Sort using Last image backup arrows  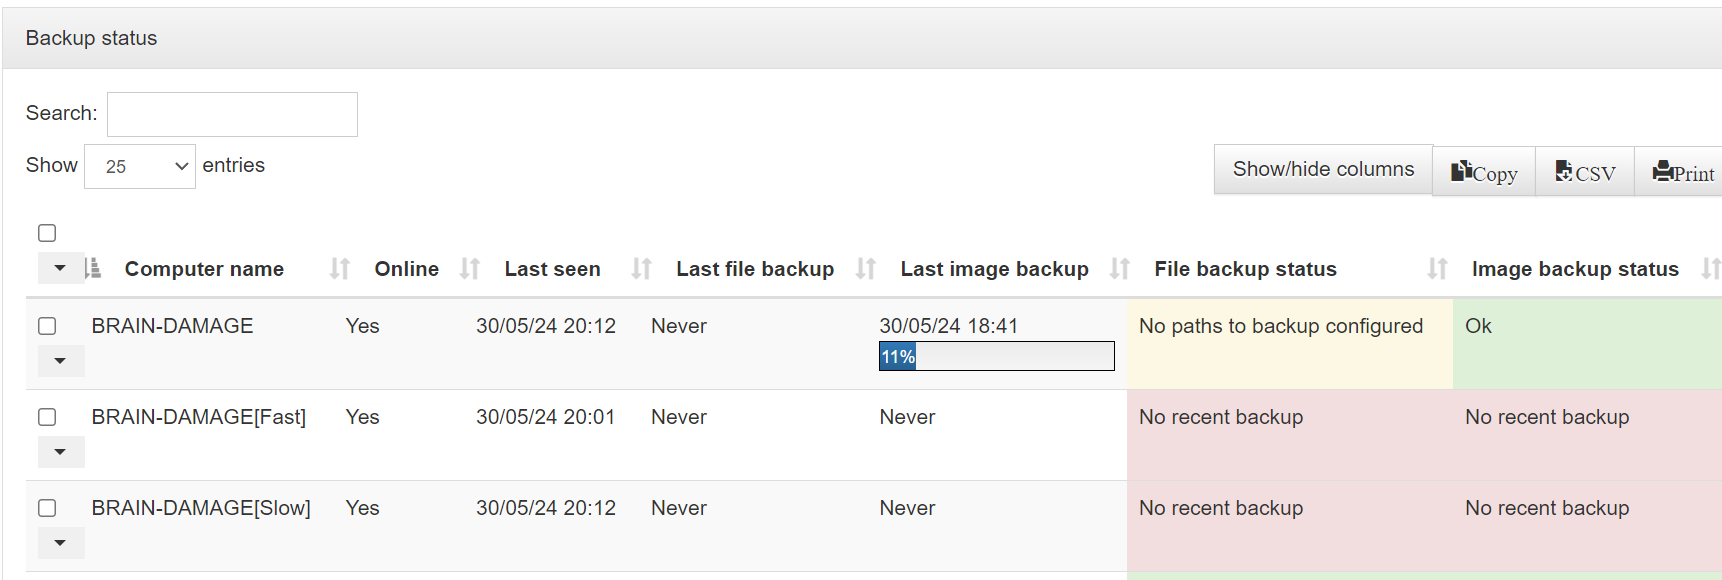pyautogui.click(x=1120, y=269)
